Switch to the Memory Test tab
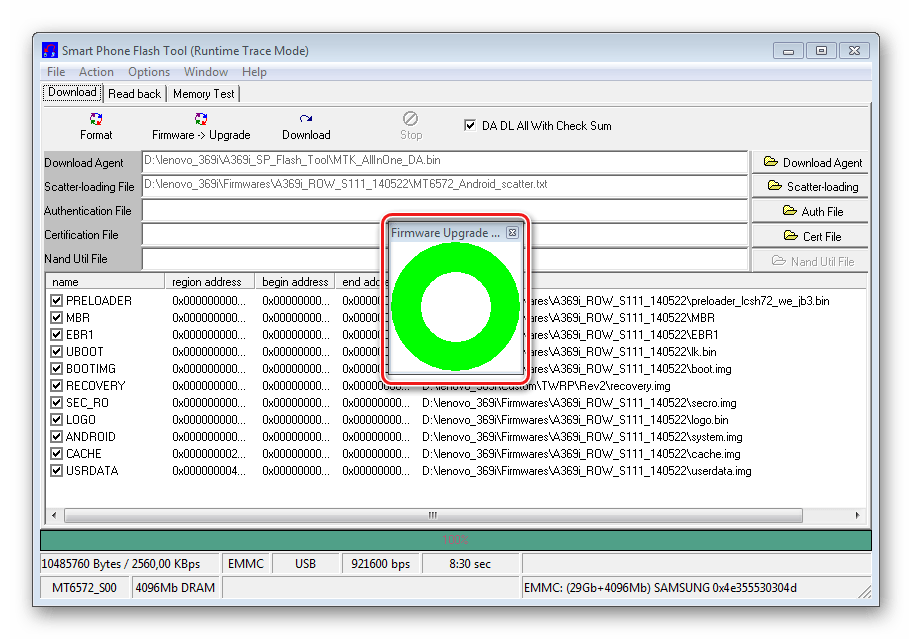Image resolution: width=912 pixels, height=639 pixels. tap(204, 94)
